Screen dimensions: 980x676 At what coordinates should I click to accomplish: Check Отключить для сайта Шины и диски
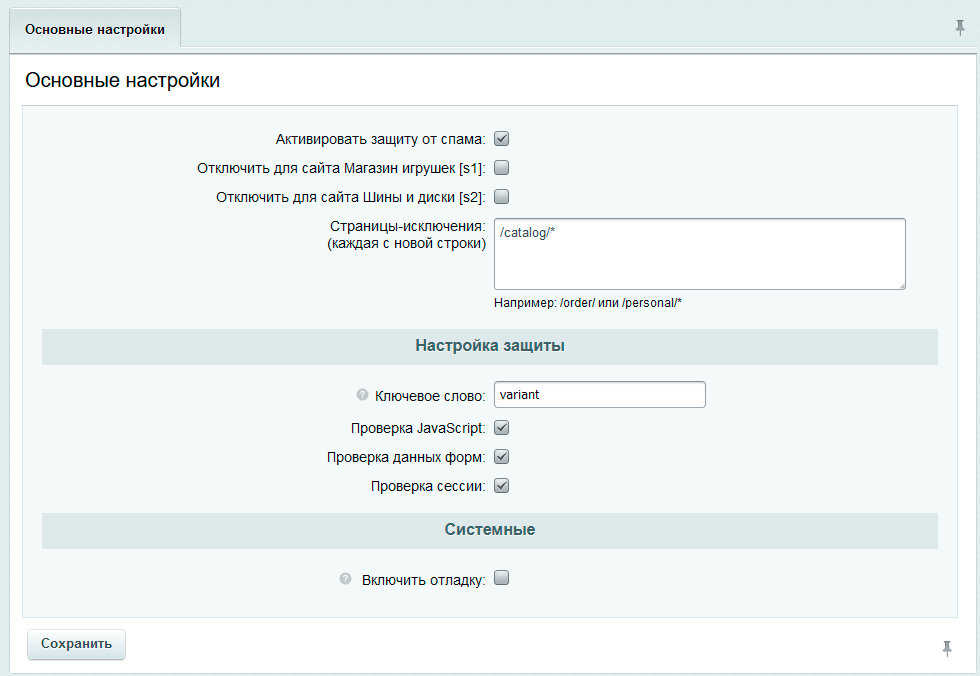pyautogui.click(x=501, y=196)
